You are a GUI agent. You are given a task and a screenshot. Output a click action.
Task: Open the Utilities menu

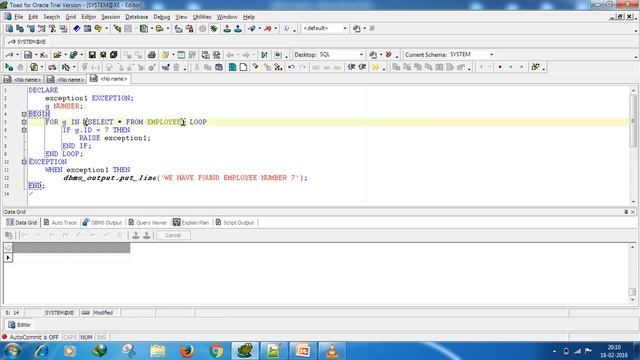tap(202, 17)
